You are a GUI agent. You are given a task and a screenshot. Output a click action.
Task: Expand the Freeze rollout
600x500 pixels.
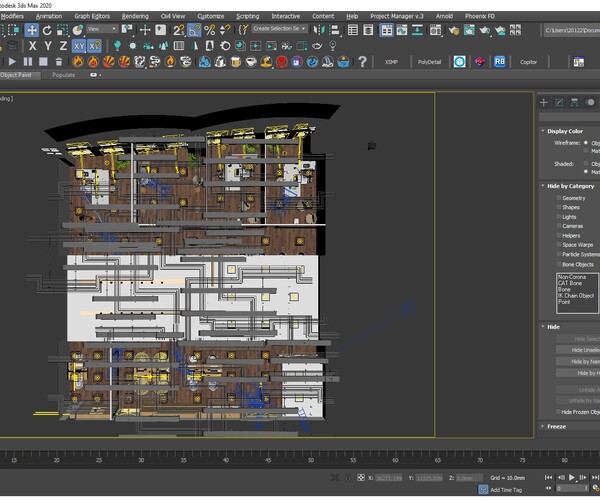[x=556, y=426]
